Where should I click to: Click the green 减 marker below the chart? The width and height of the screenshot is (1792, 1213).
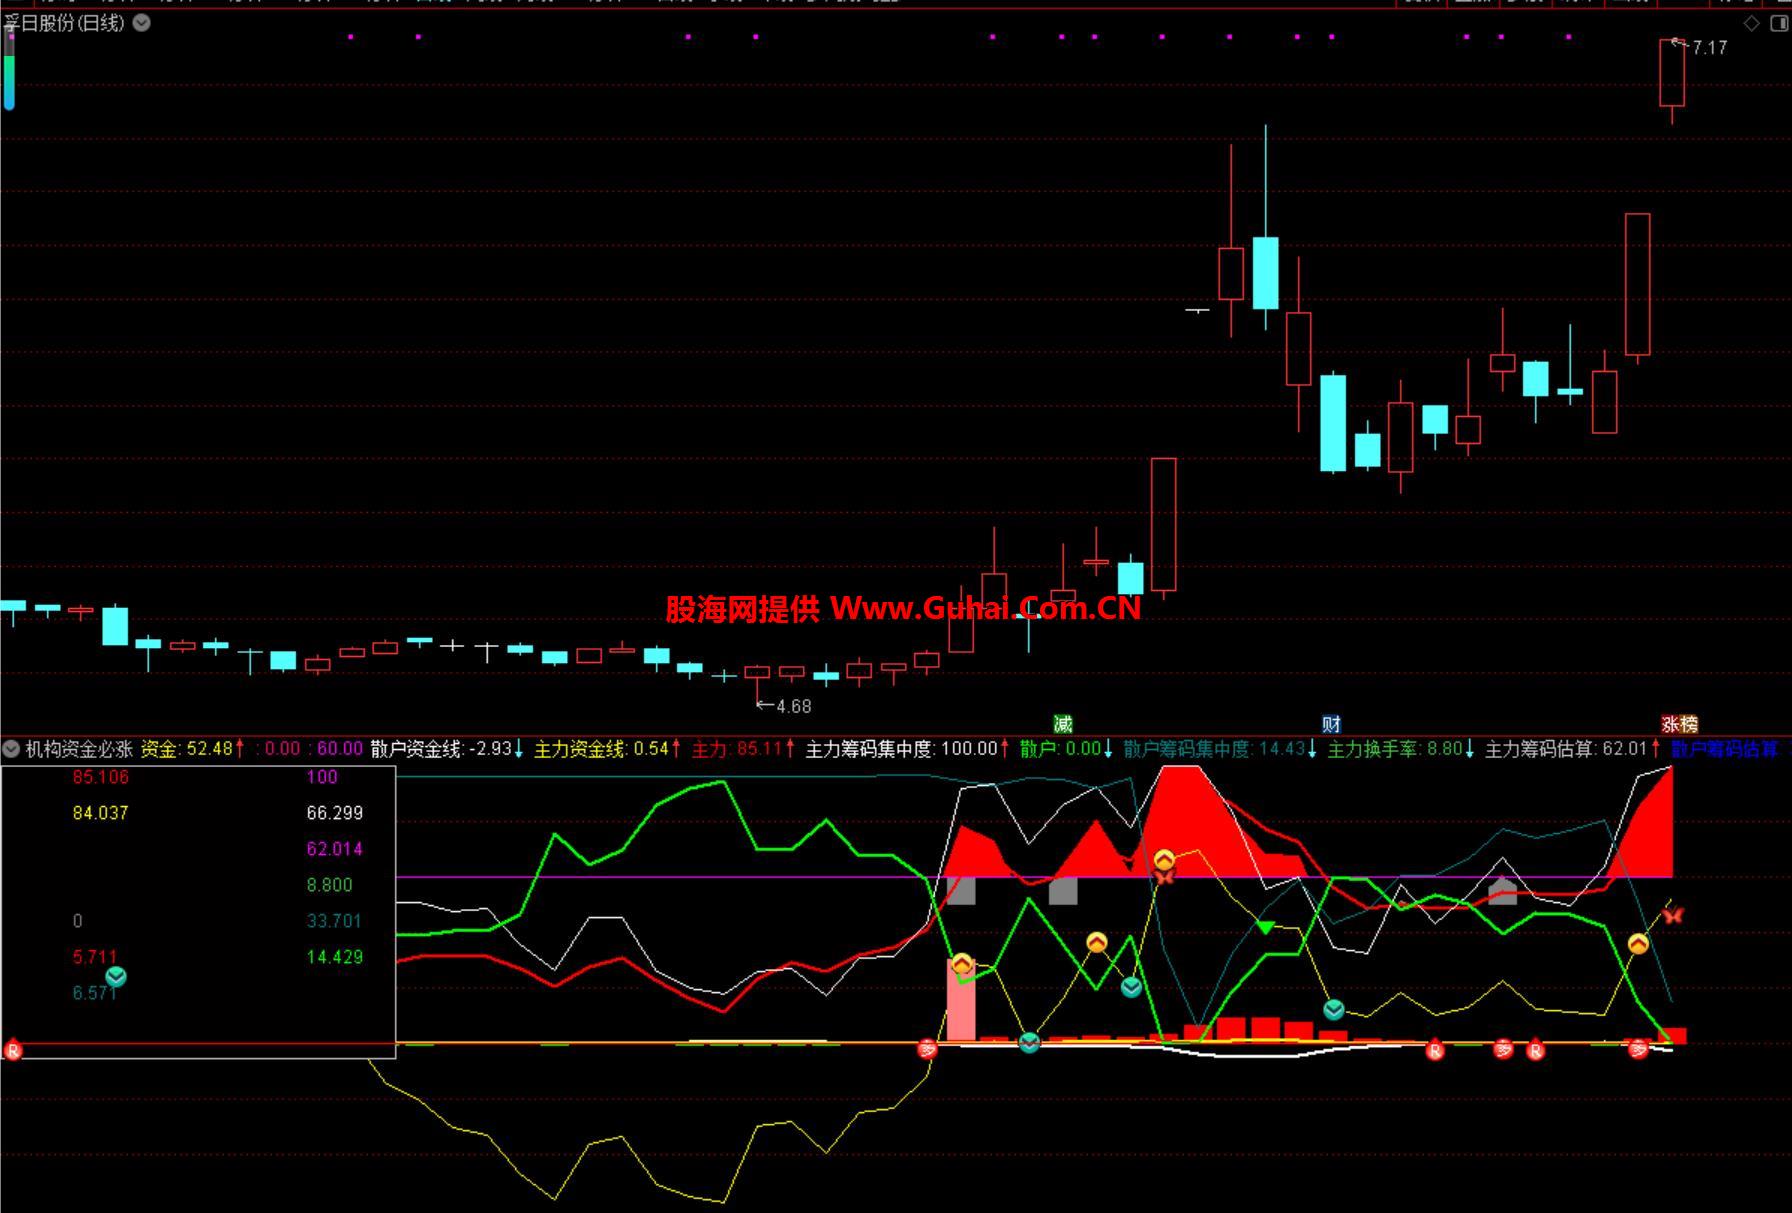1063,724
